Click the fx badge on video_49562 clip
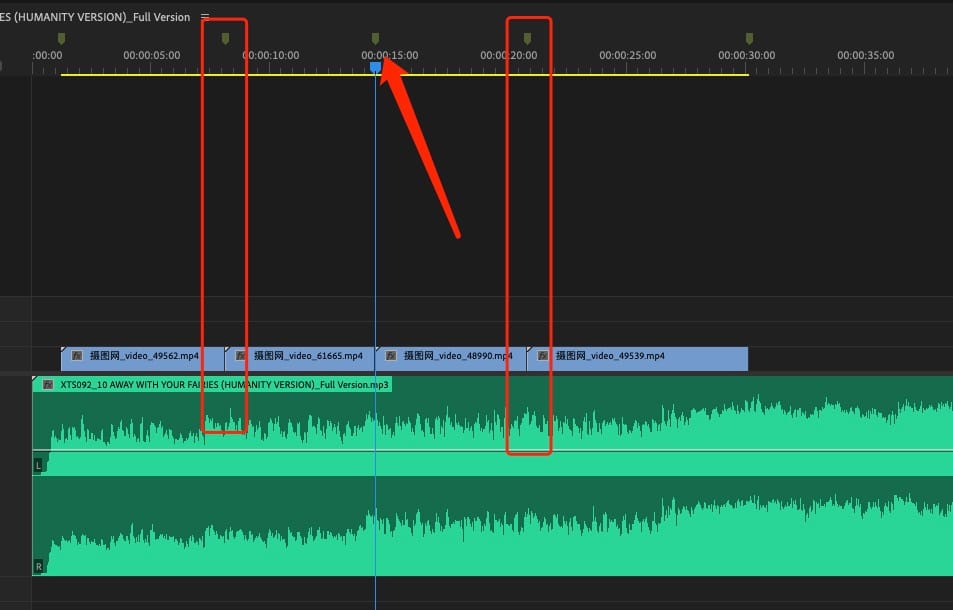 pyautogui.click(x=77, y=355)
